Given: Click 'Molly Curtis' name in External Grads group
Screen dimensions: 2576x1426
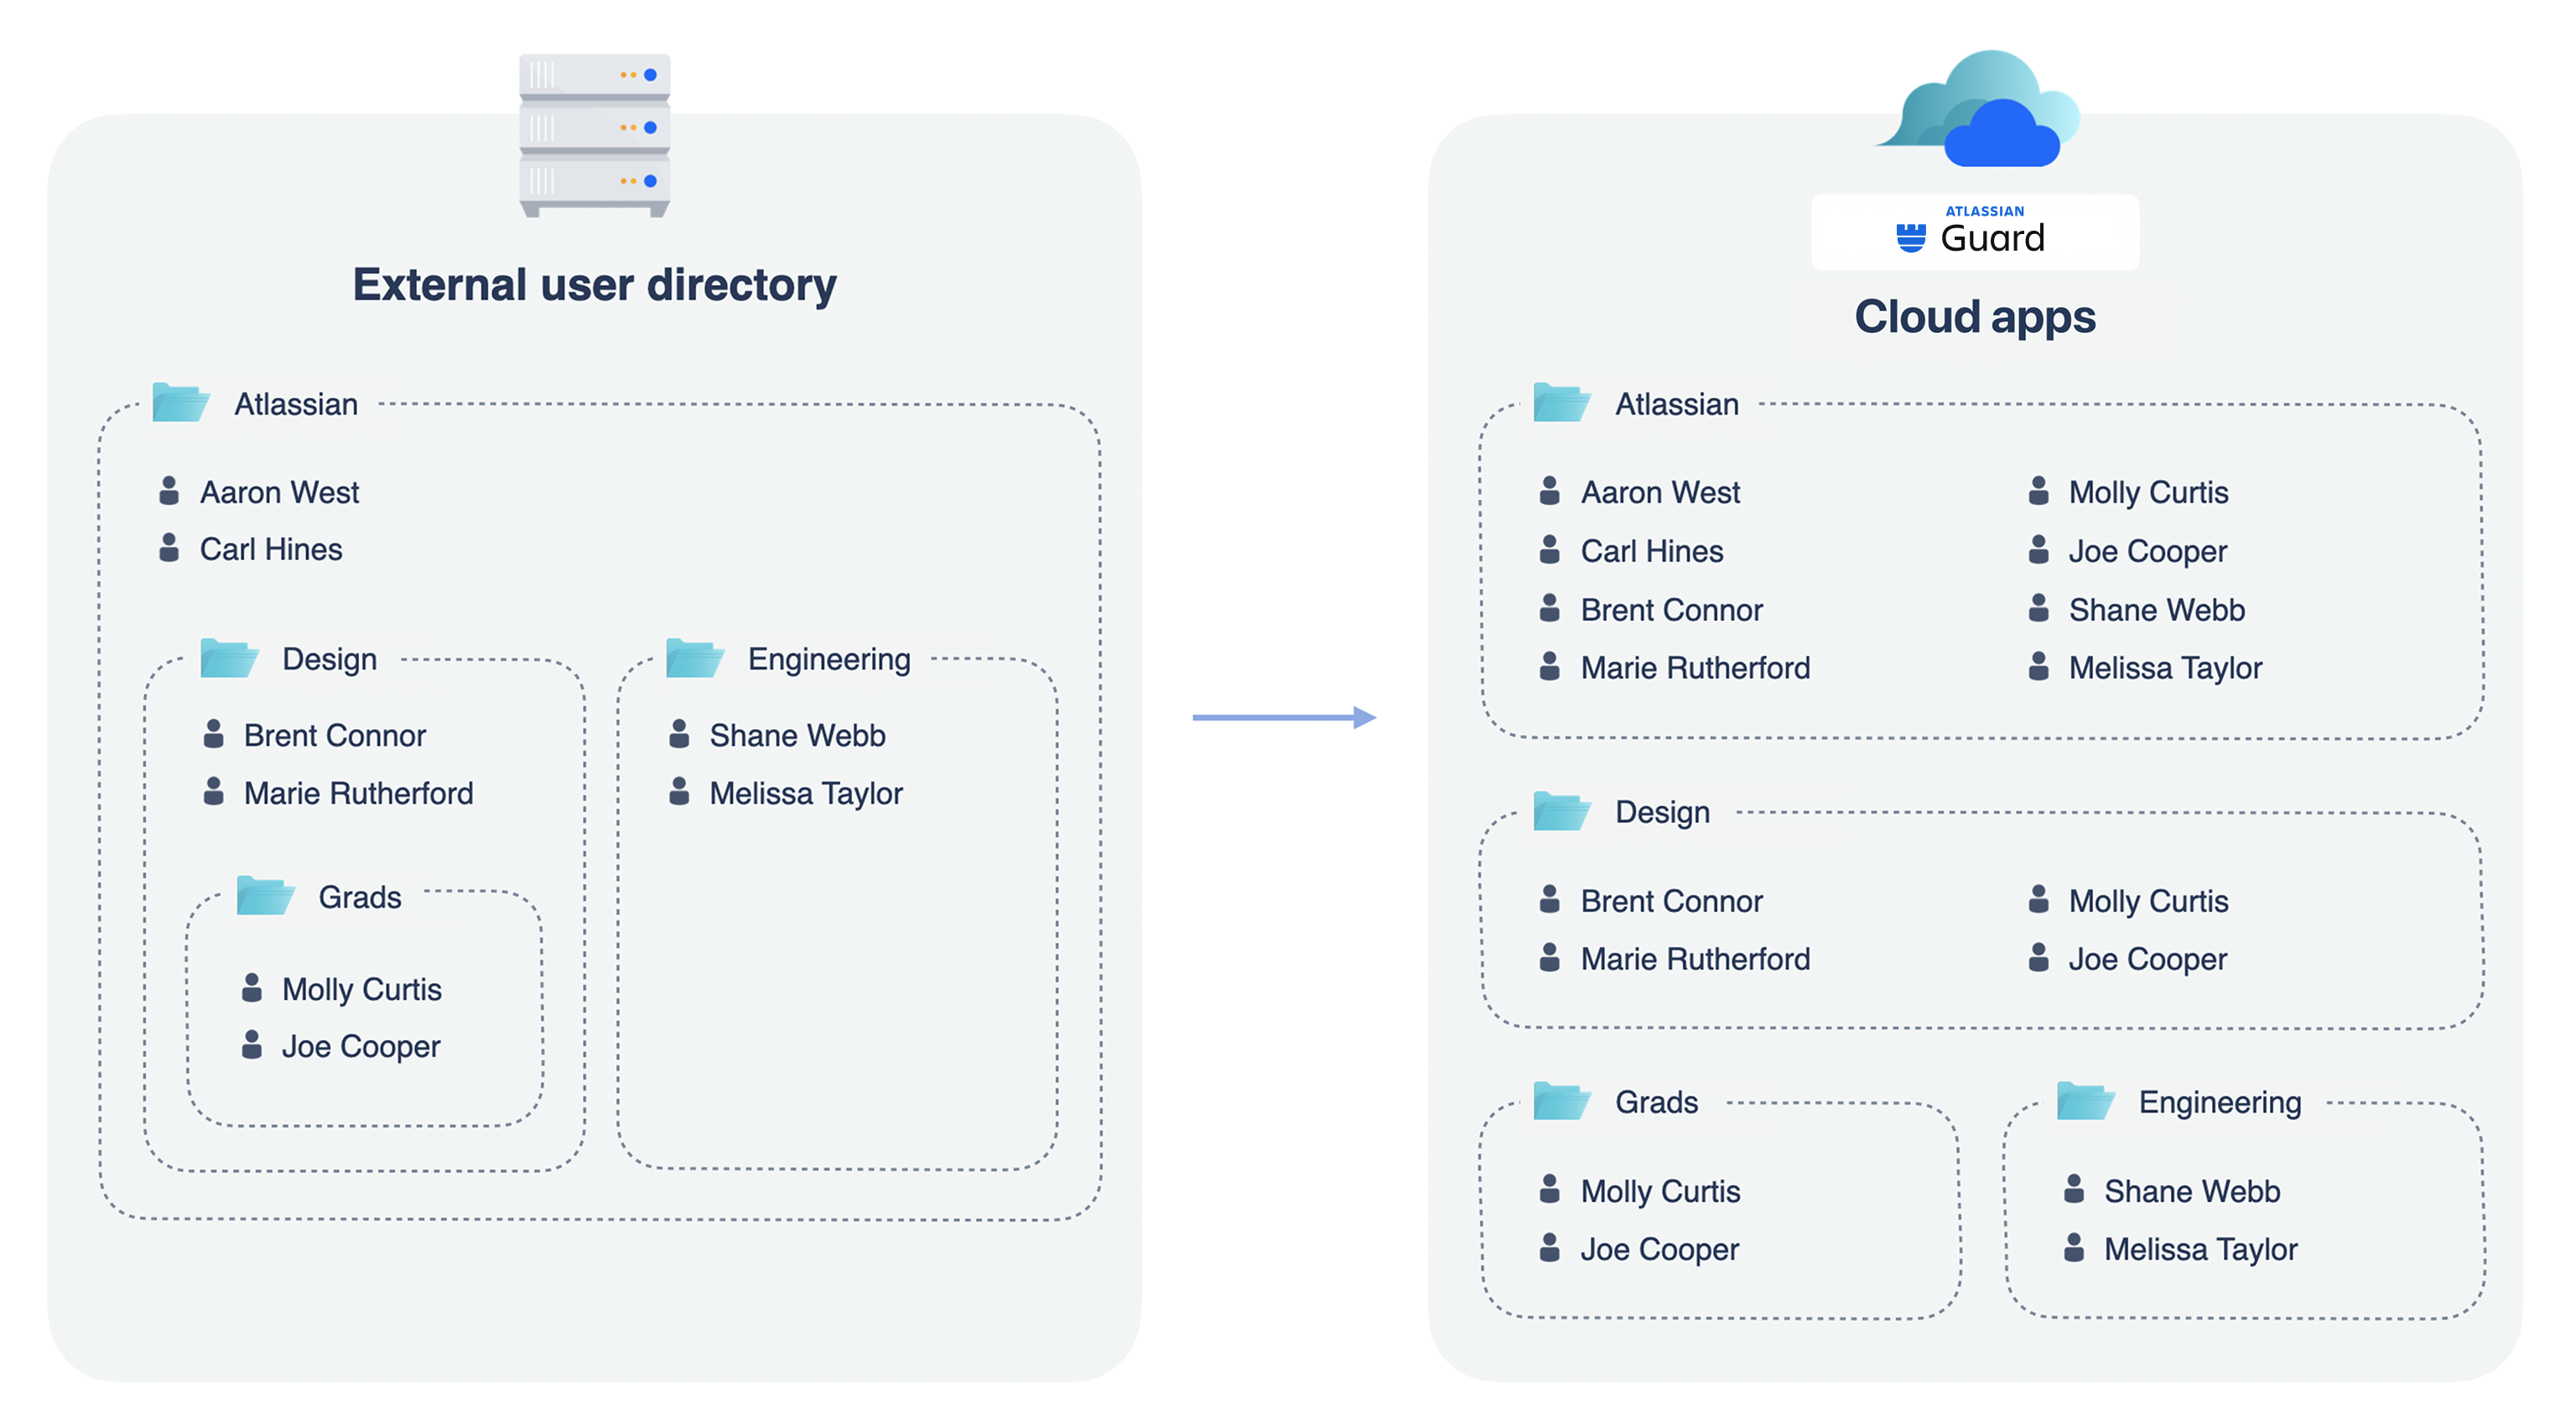Looking at the screenshot, I should [x=362, y=989].
